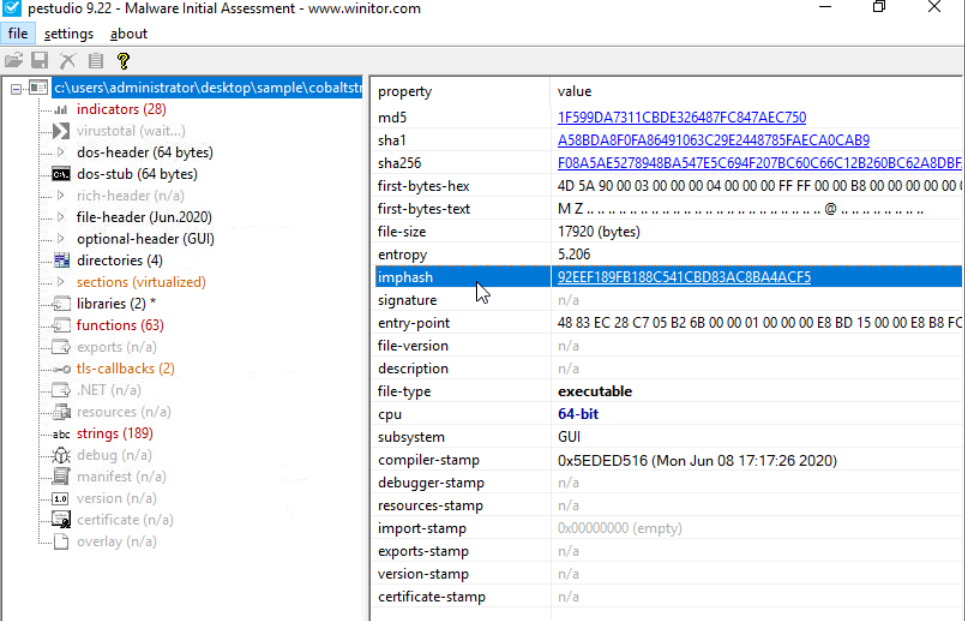Click the yellow question mark help icon
The image size is (965, 621).
(124, 60)
